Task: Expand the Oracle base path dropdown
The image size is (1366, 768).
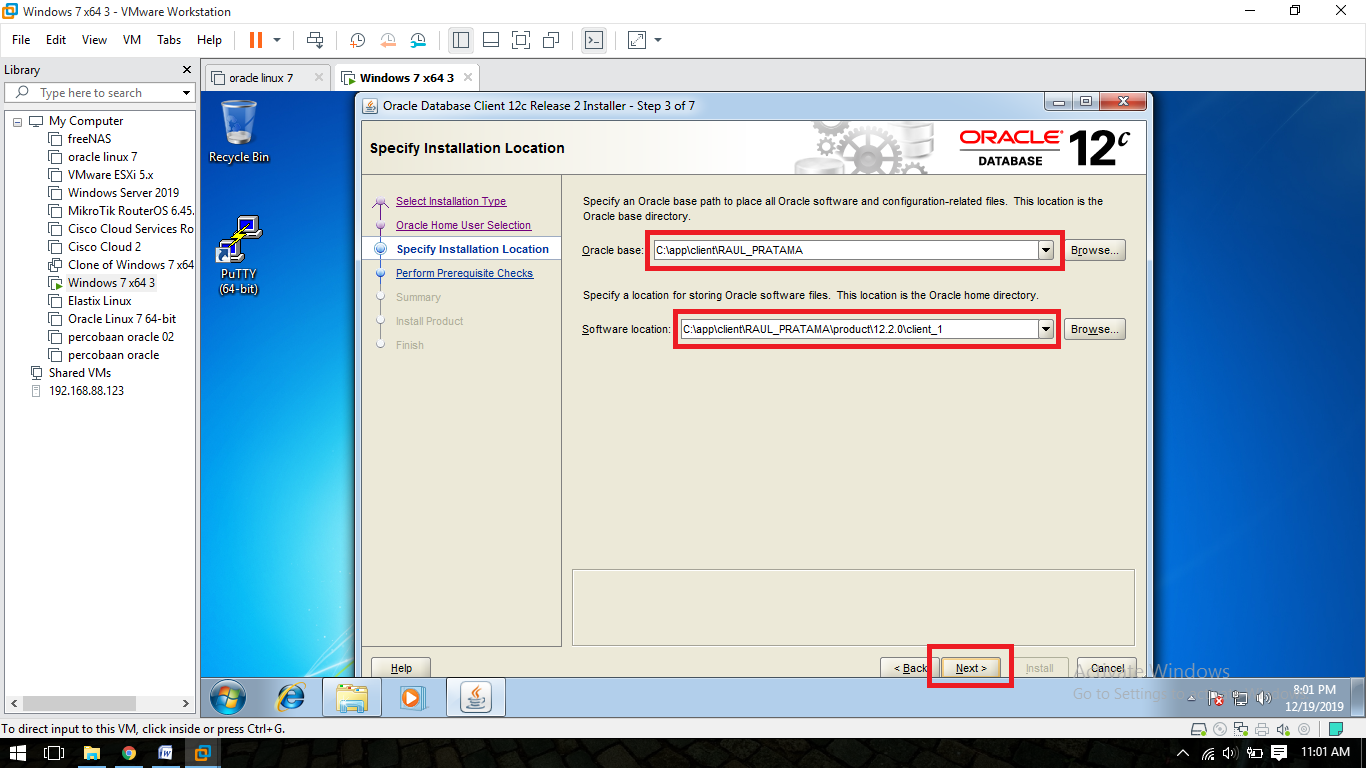Action: tap(1046, 250)
